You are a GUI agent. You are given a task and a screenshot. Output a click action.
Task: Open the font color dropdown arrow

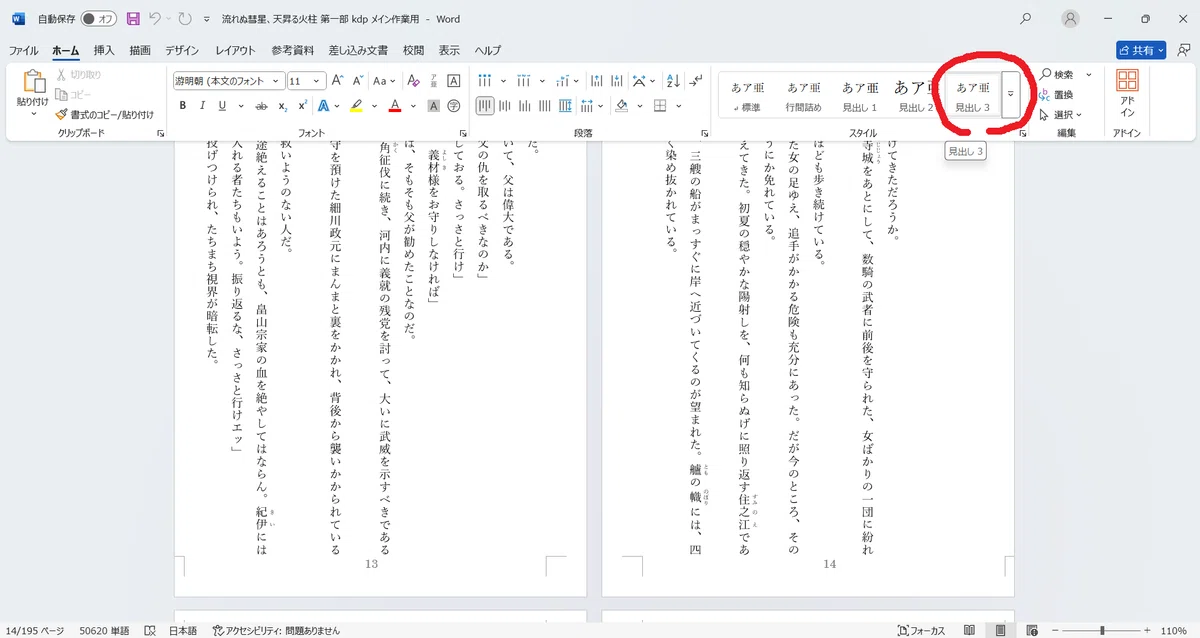pos(413,105)
